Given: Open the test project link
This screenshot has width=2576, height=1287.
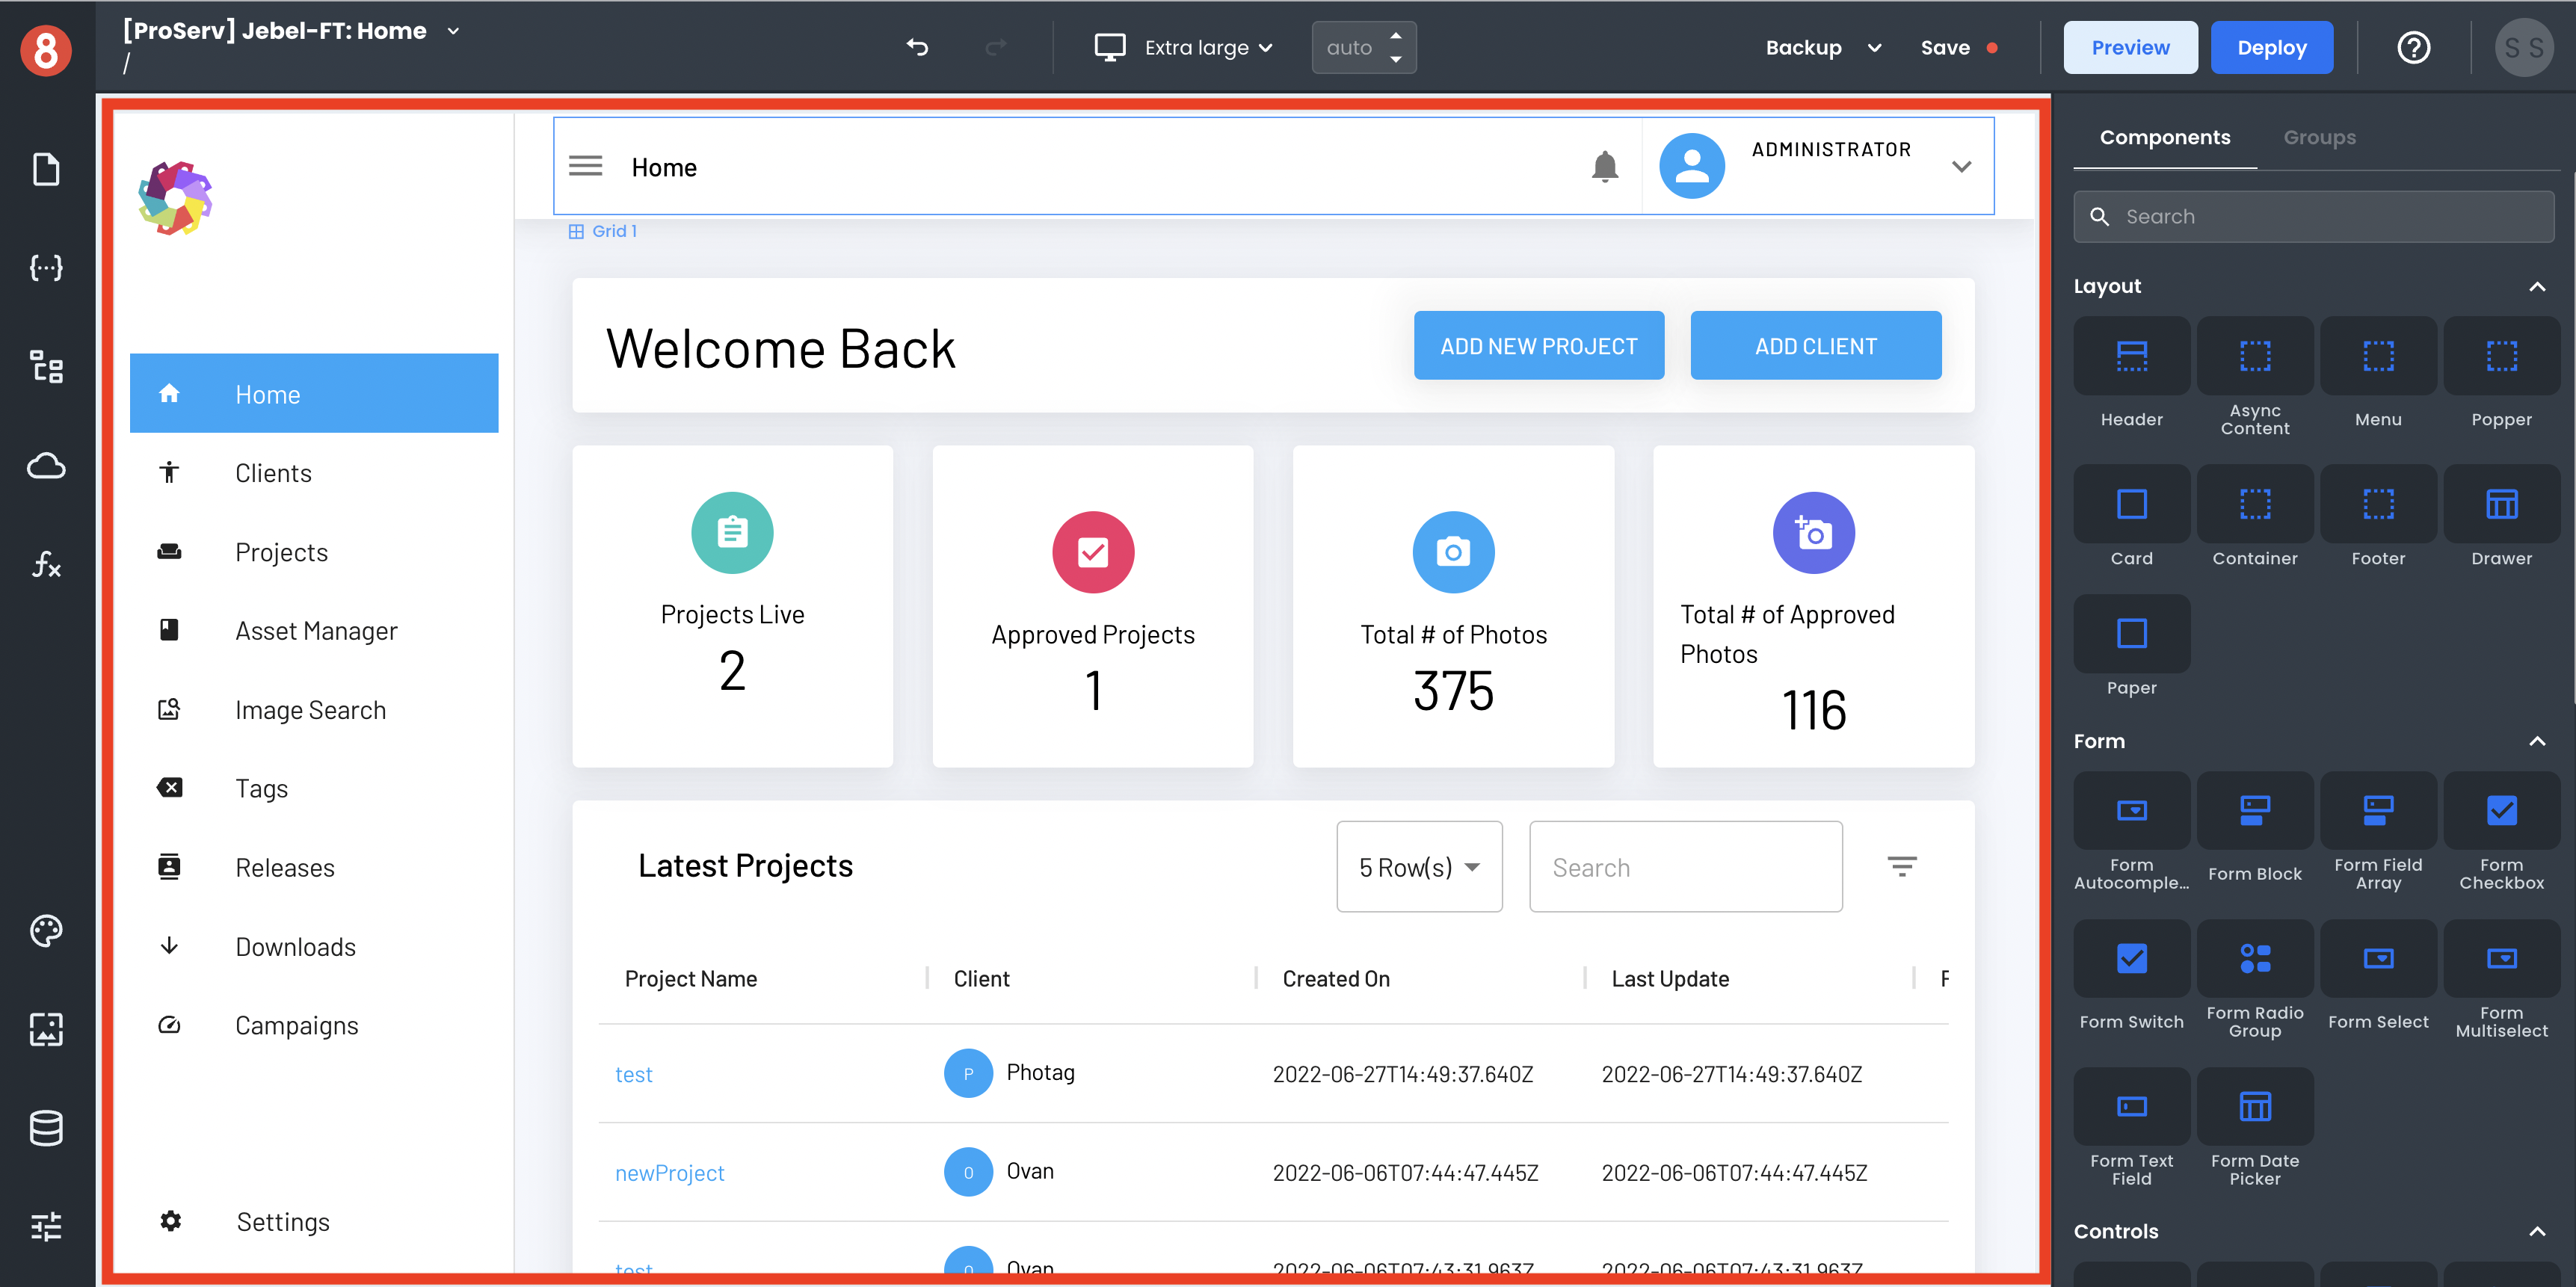Looking at the screenshot, I should [634, 1073].
